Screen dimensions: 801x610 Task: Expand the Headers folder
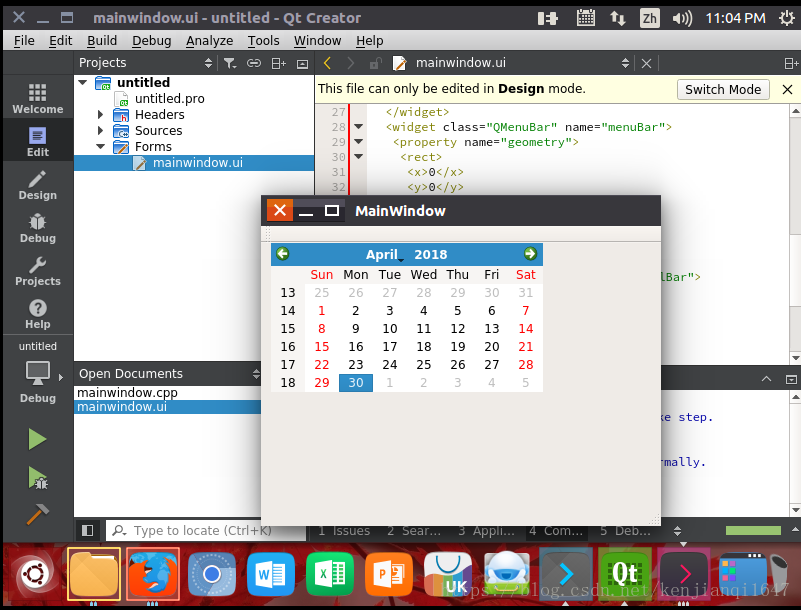pos(100,114)
